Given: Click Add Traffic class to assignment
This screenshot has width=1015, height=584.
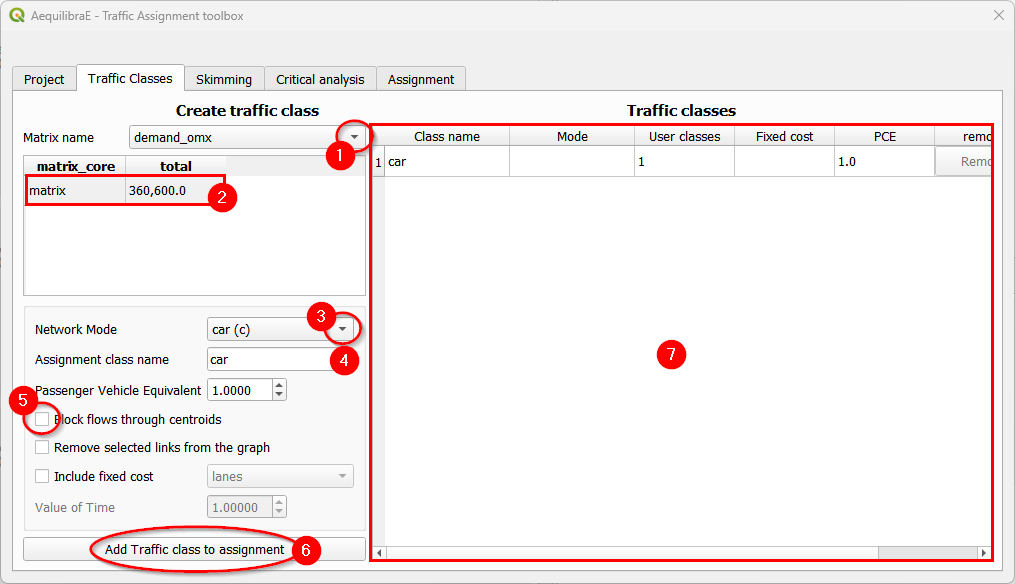Looking at the screenshot, I should (x=193, y=548).
